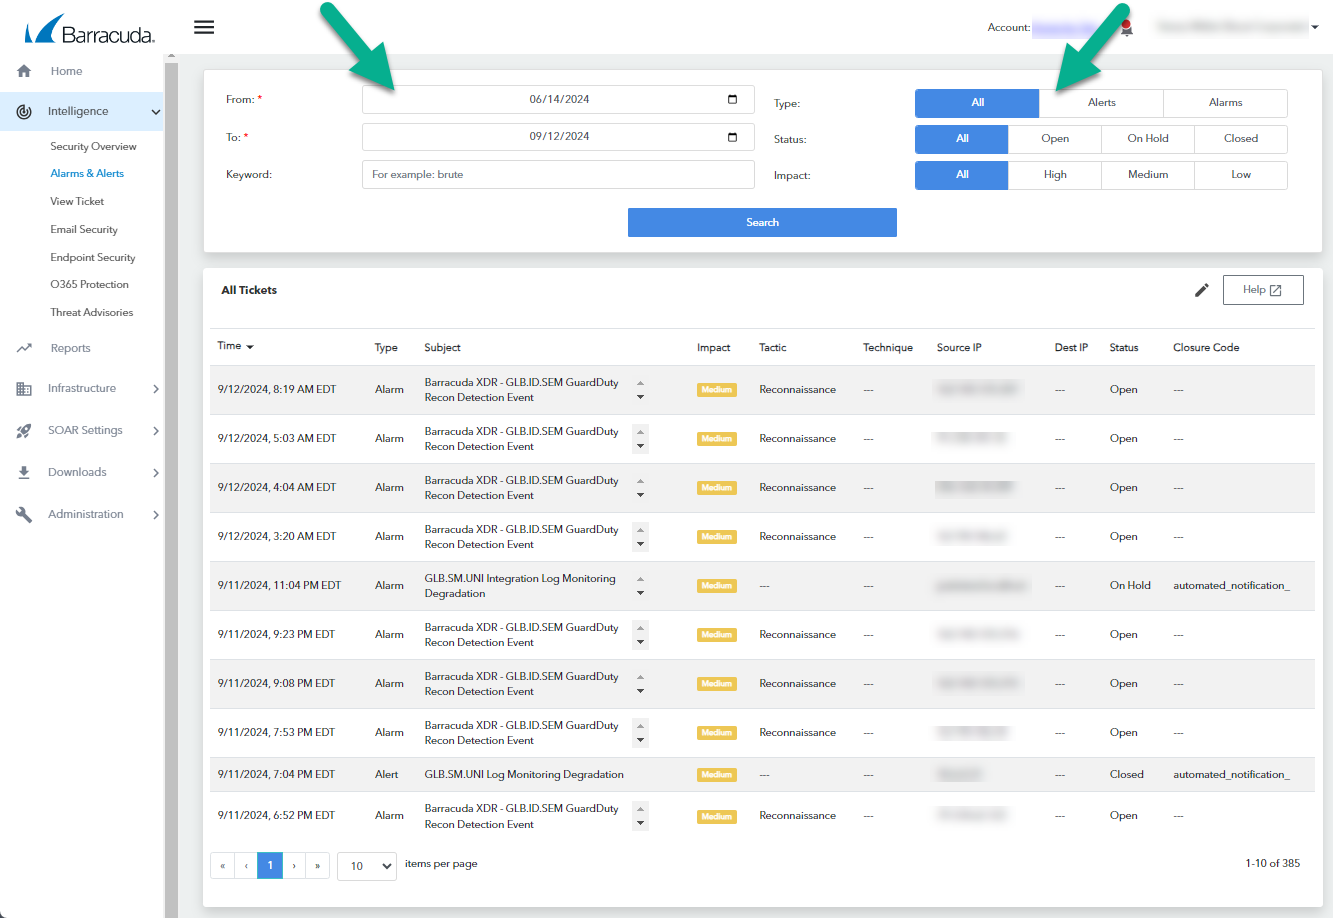
Task: Click the pencil edit columns icon
Action: 1202,290
